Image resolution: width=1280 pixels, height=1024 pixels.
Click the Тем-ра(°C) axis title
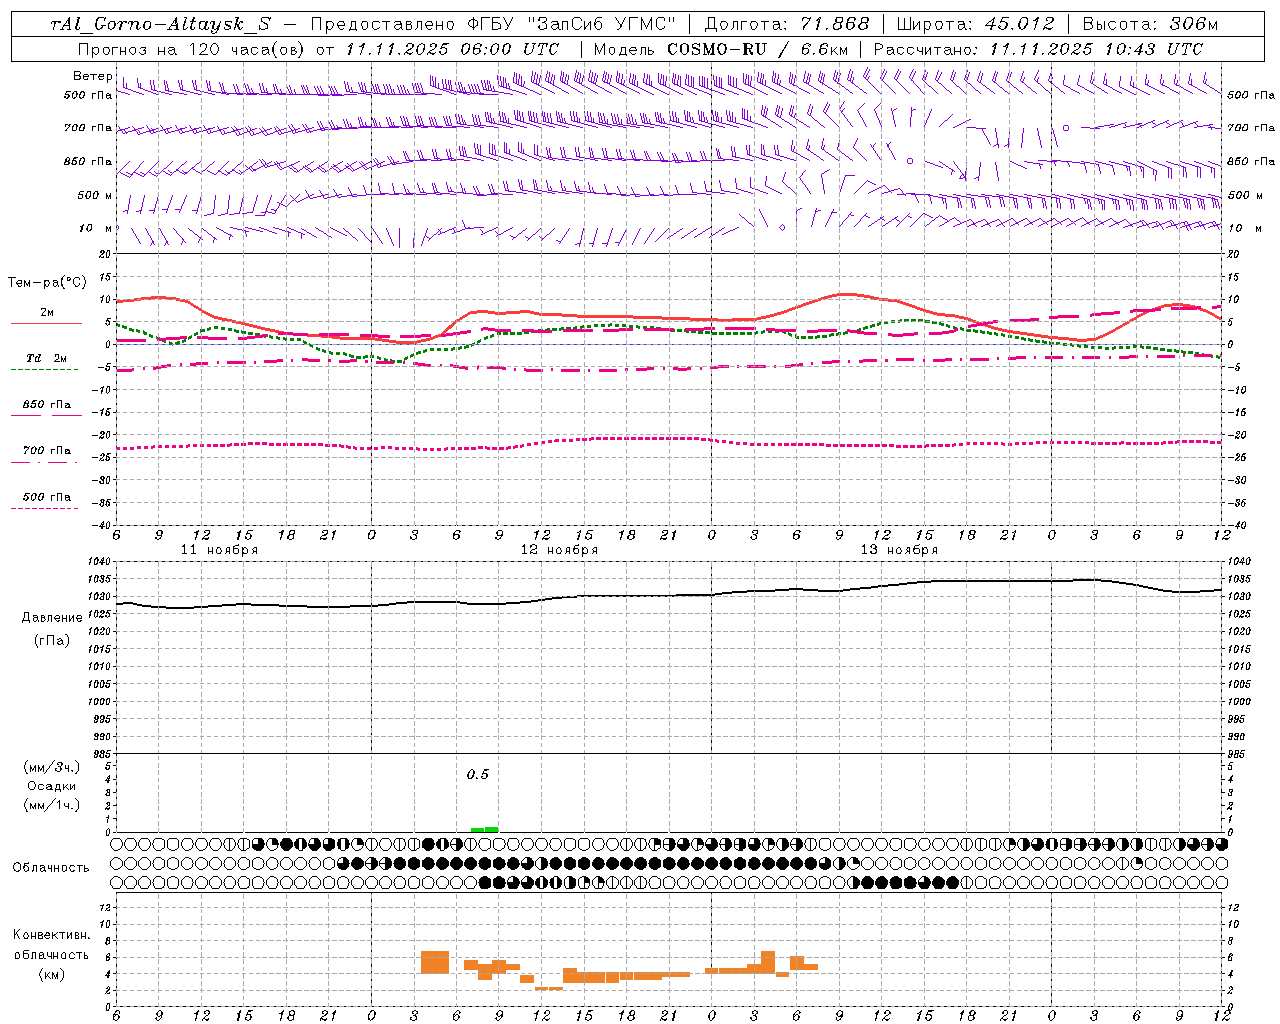tap(47, 283)
